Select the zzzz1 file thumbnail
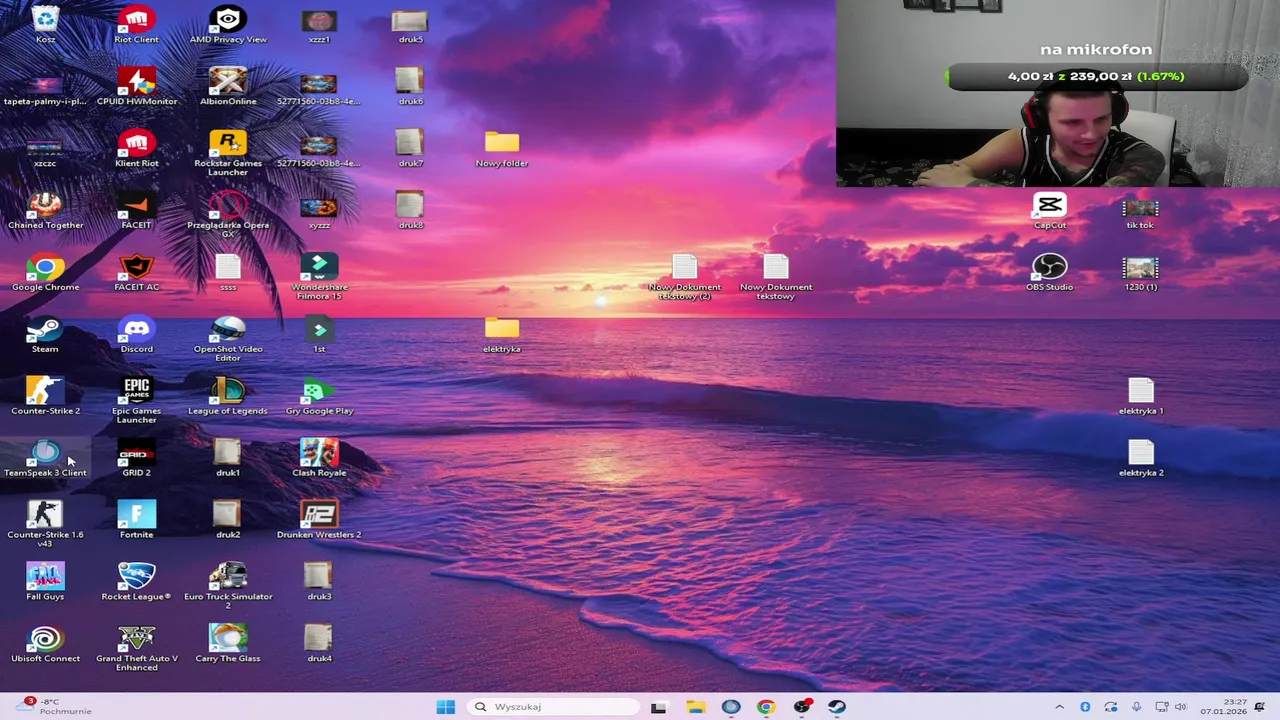1280x720 pixels. (319, 26)
